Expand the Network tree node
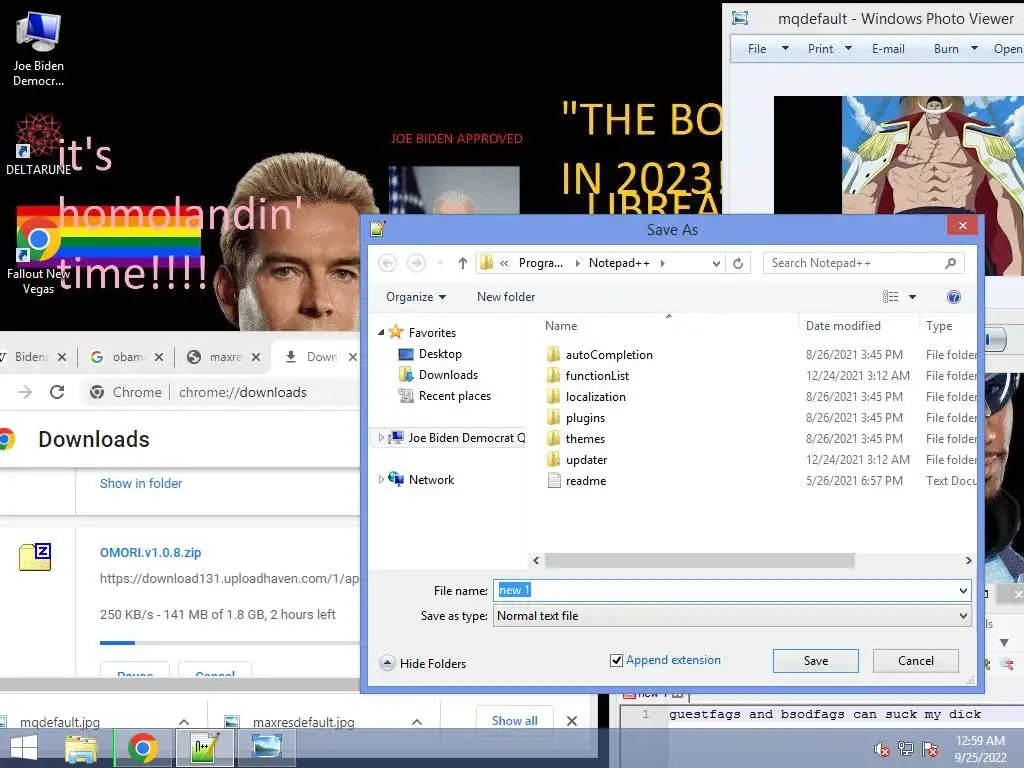 (381, 479)
